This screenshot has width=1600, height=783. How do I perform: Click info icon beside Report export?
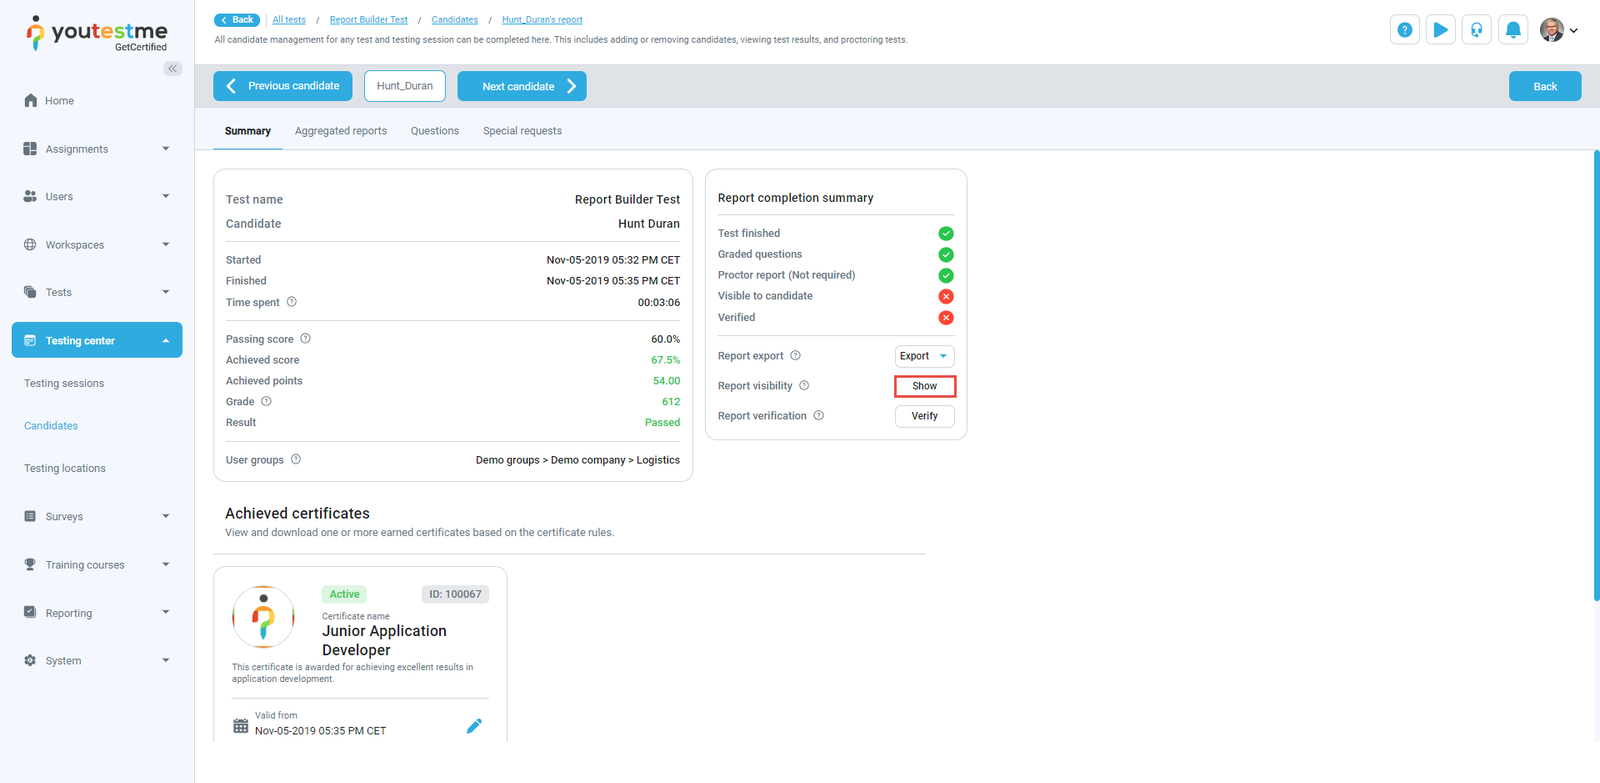pyautogui.click(x=796, y=356)
